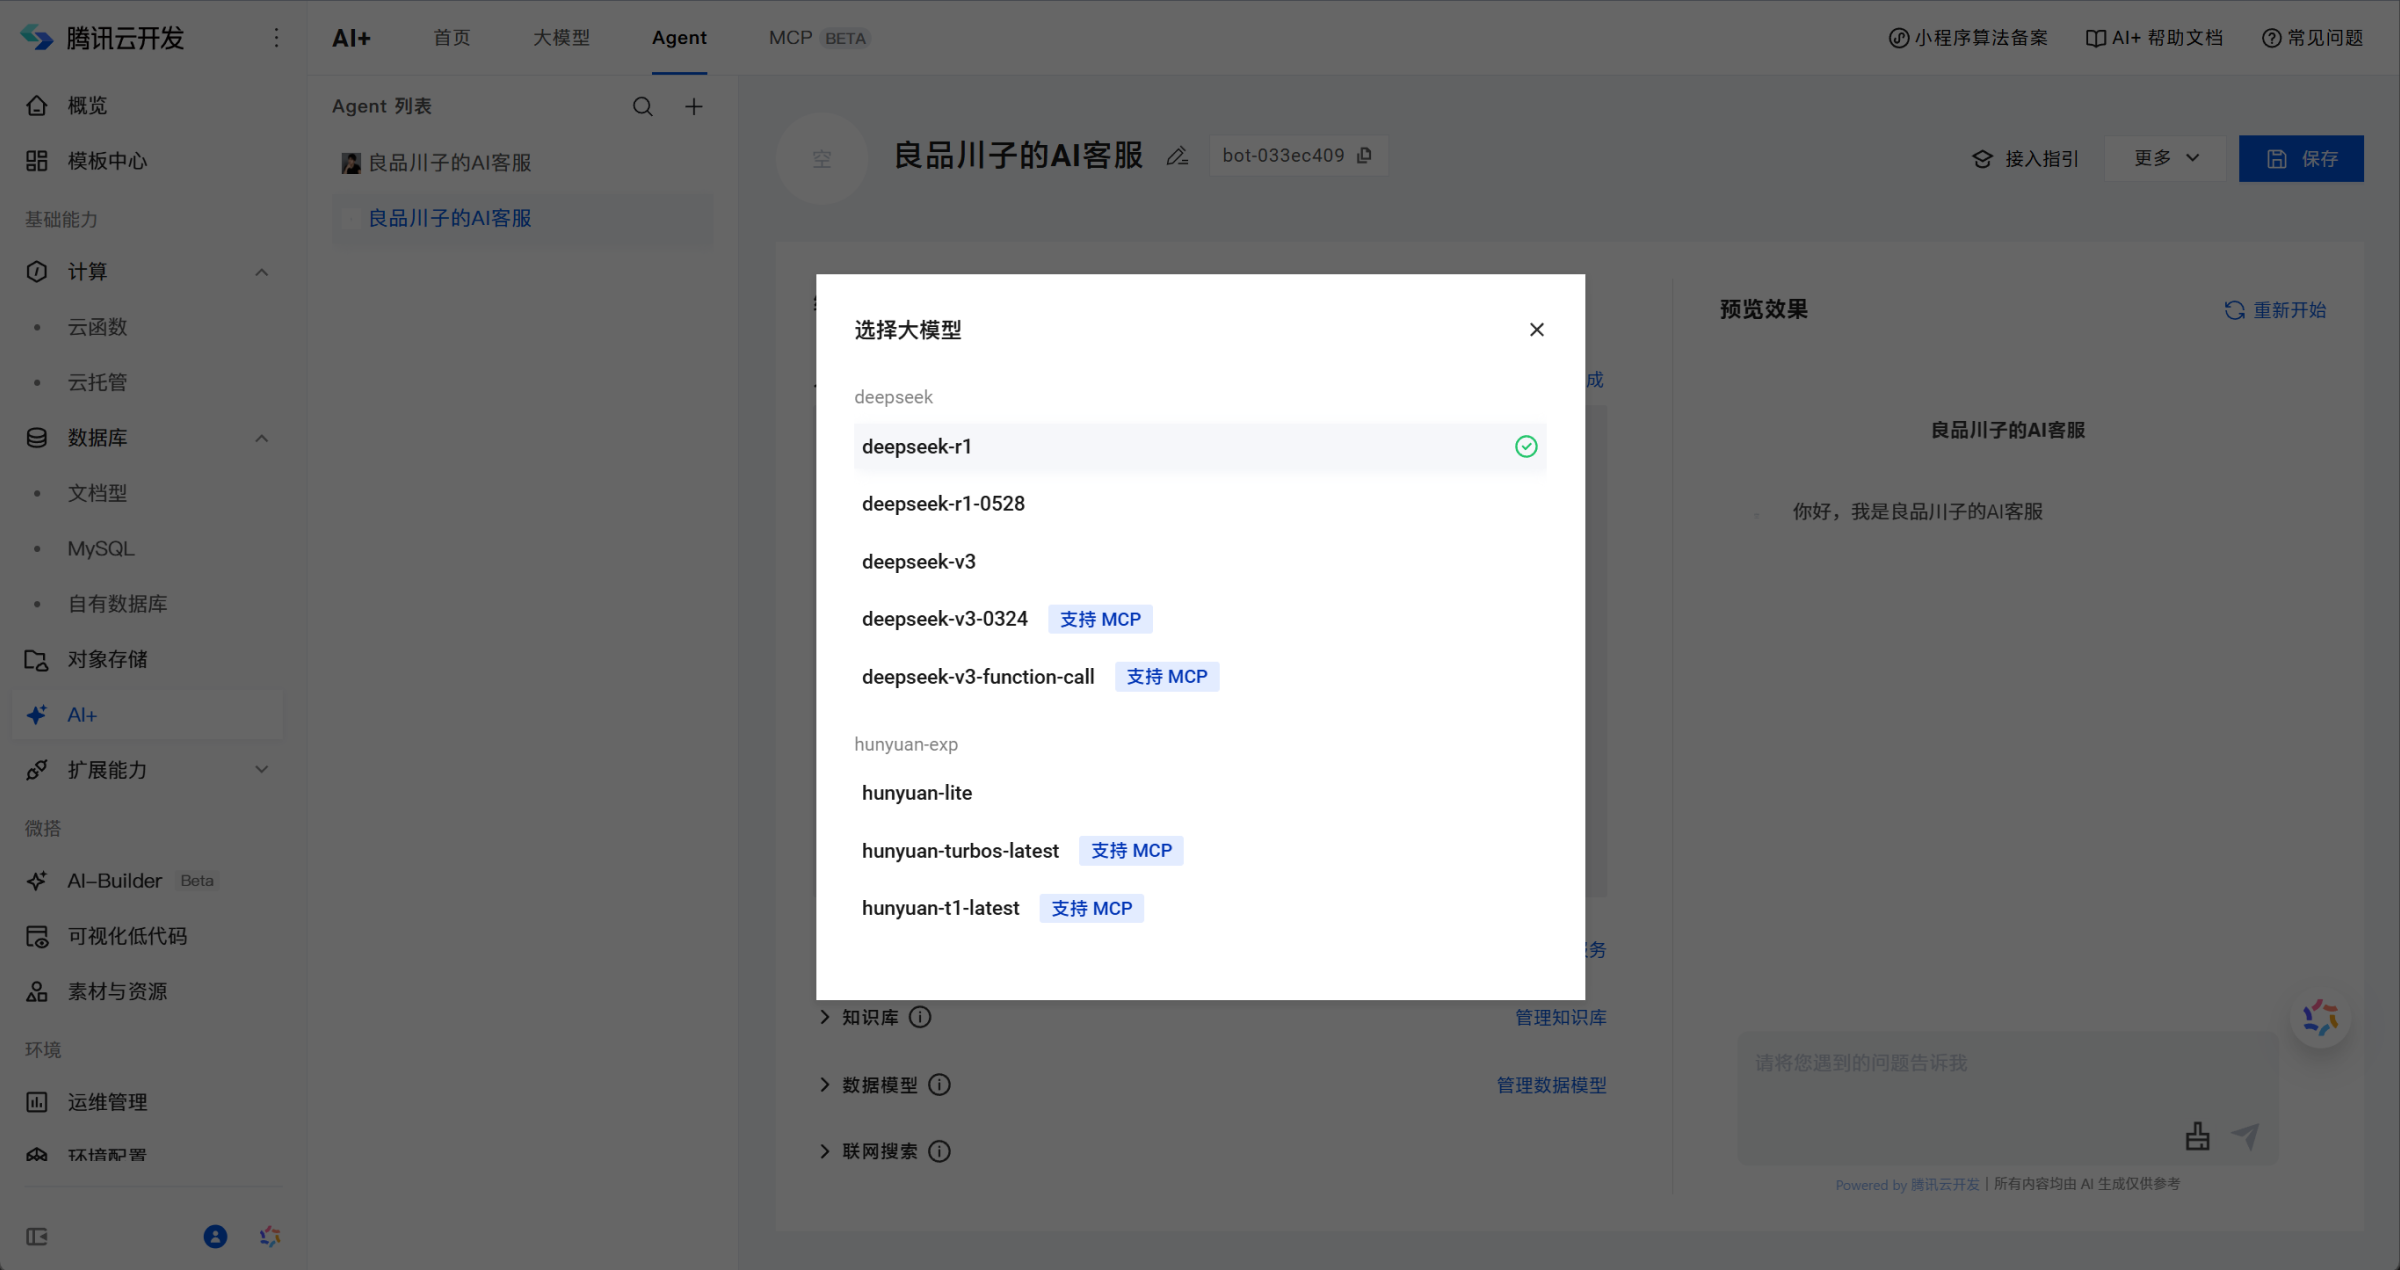Open 云托管 sidebar item

point(97,382)
